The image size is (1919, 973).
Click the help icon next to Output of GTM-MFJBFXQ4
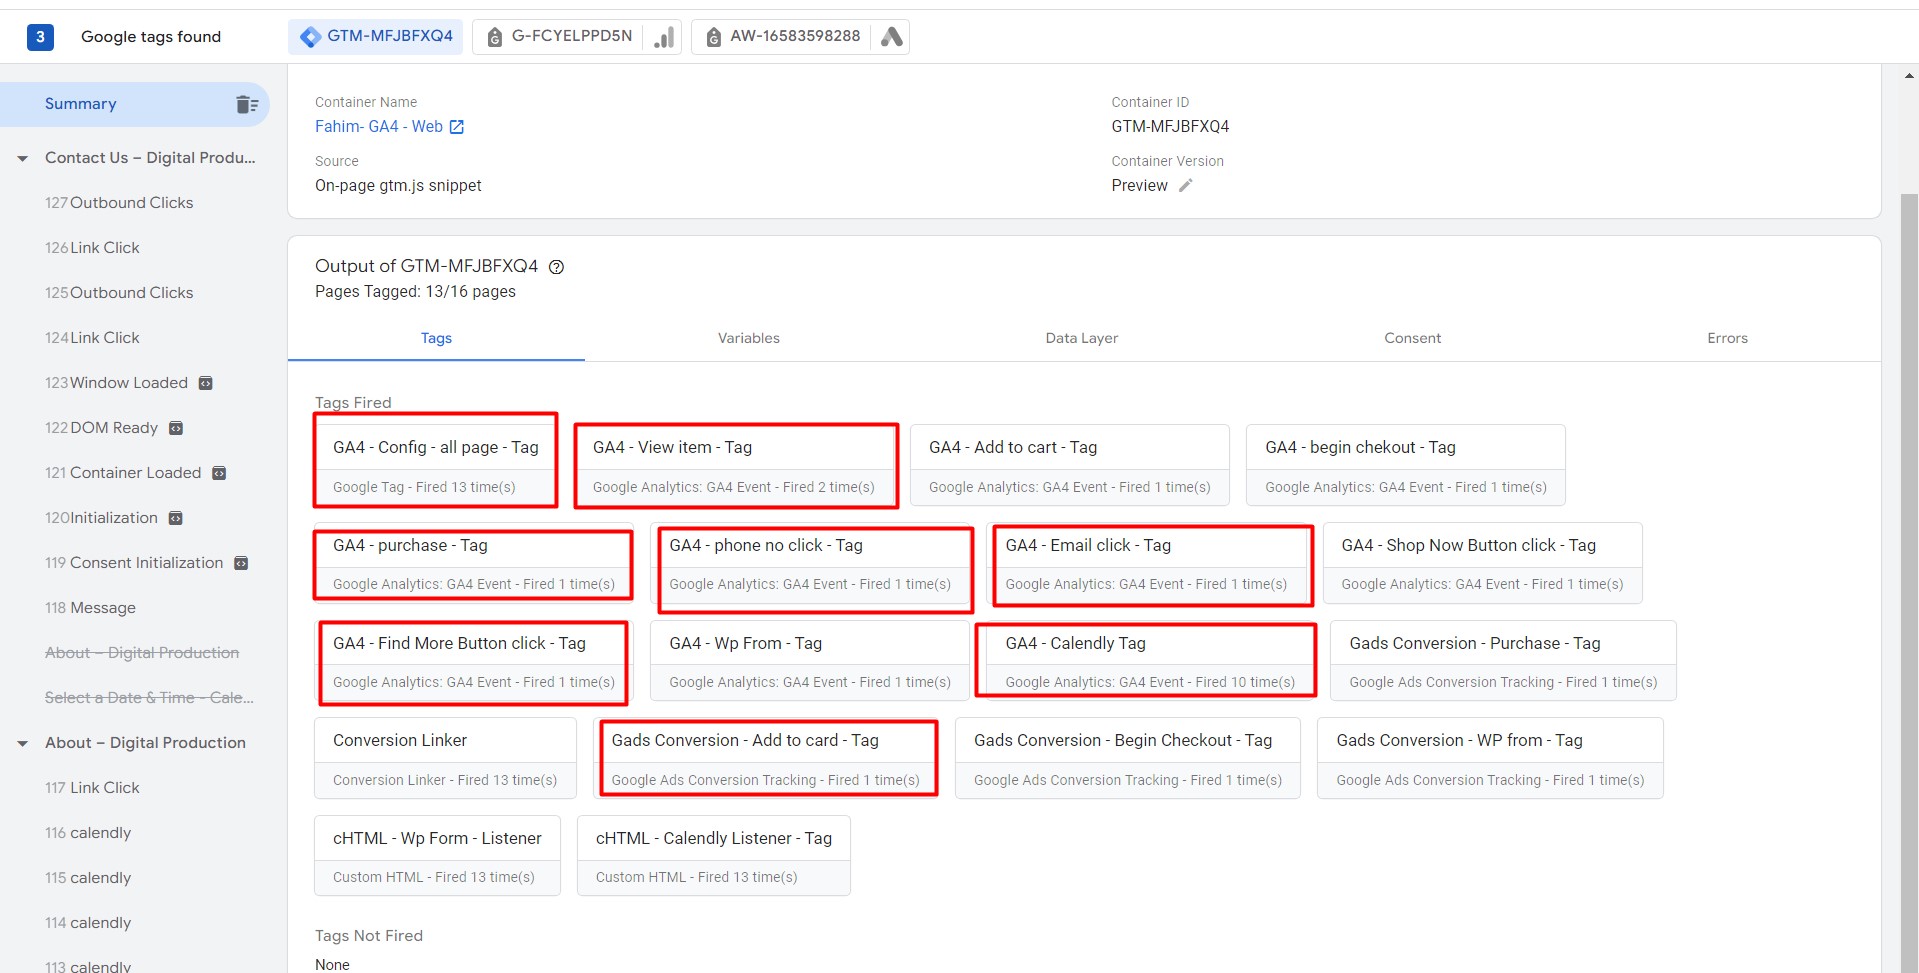click(557, 267)
